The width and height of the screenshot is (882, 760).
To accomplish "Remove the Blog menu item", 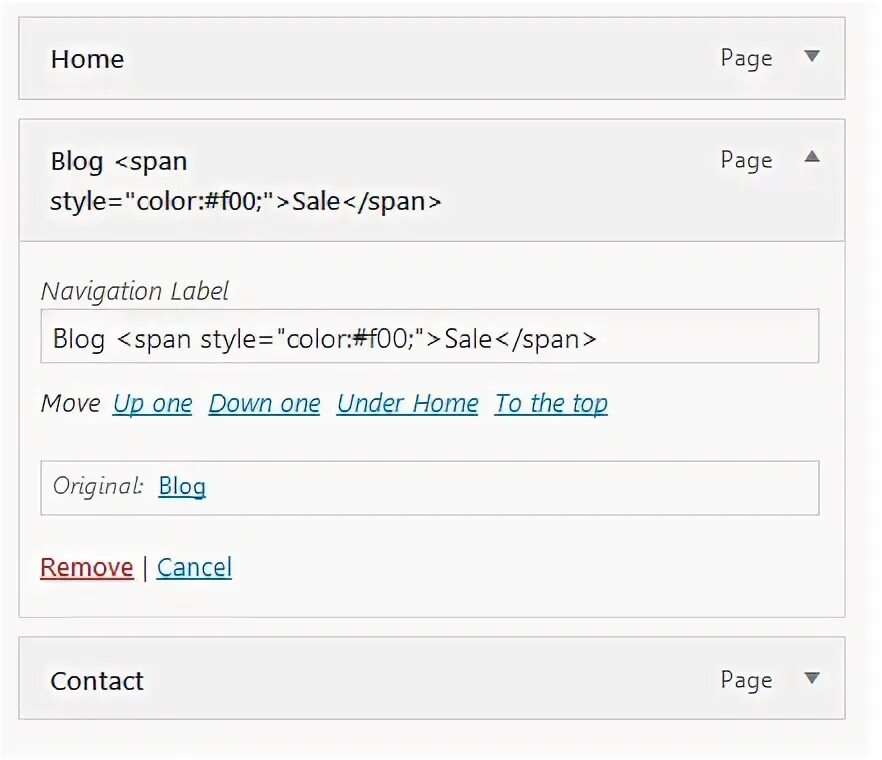I will [x=86, y=568].
